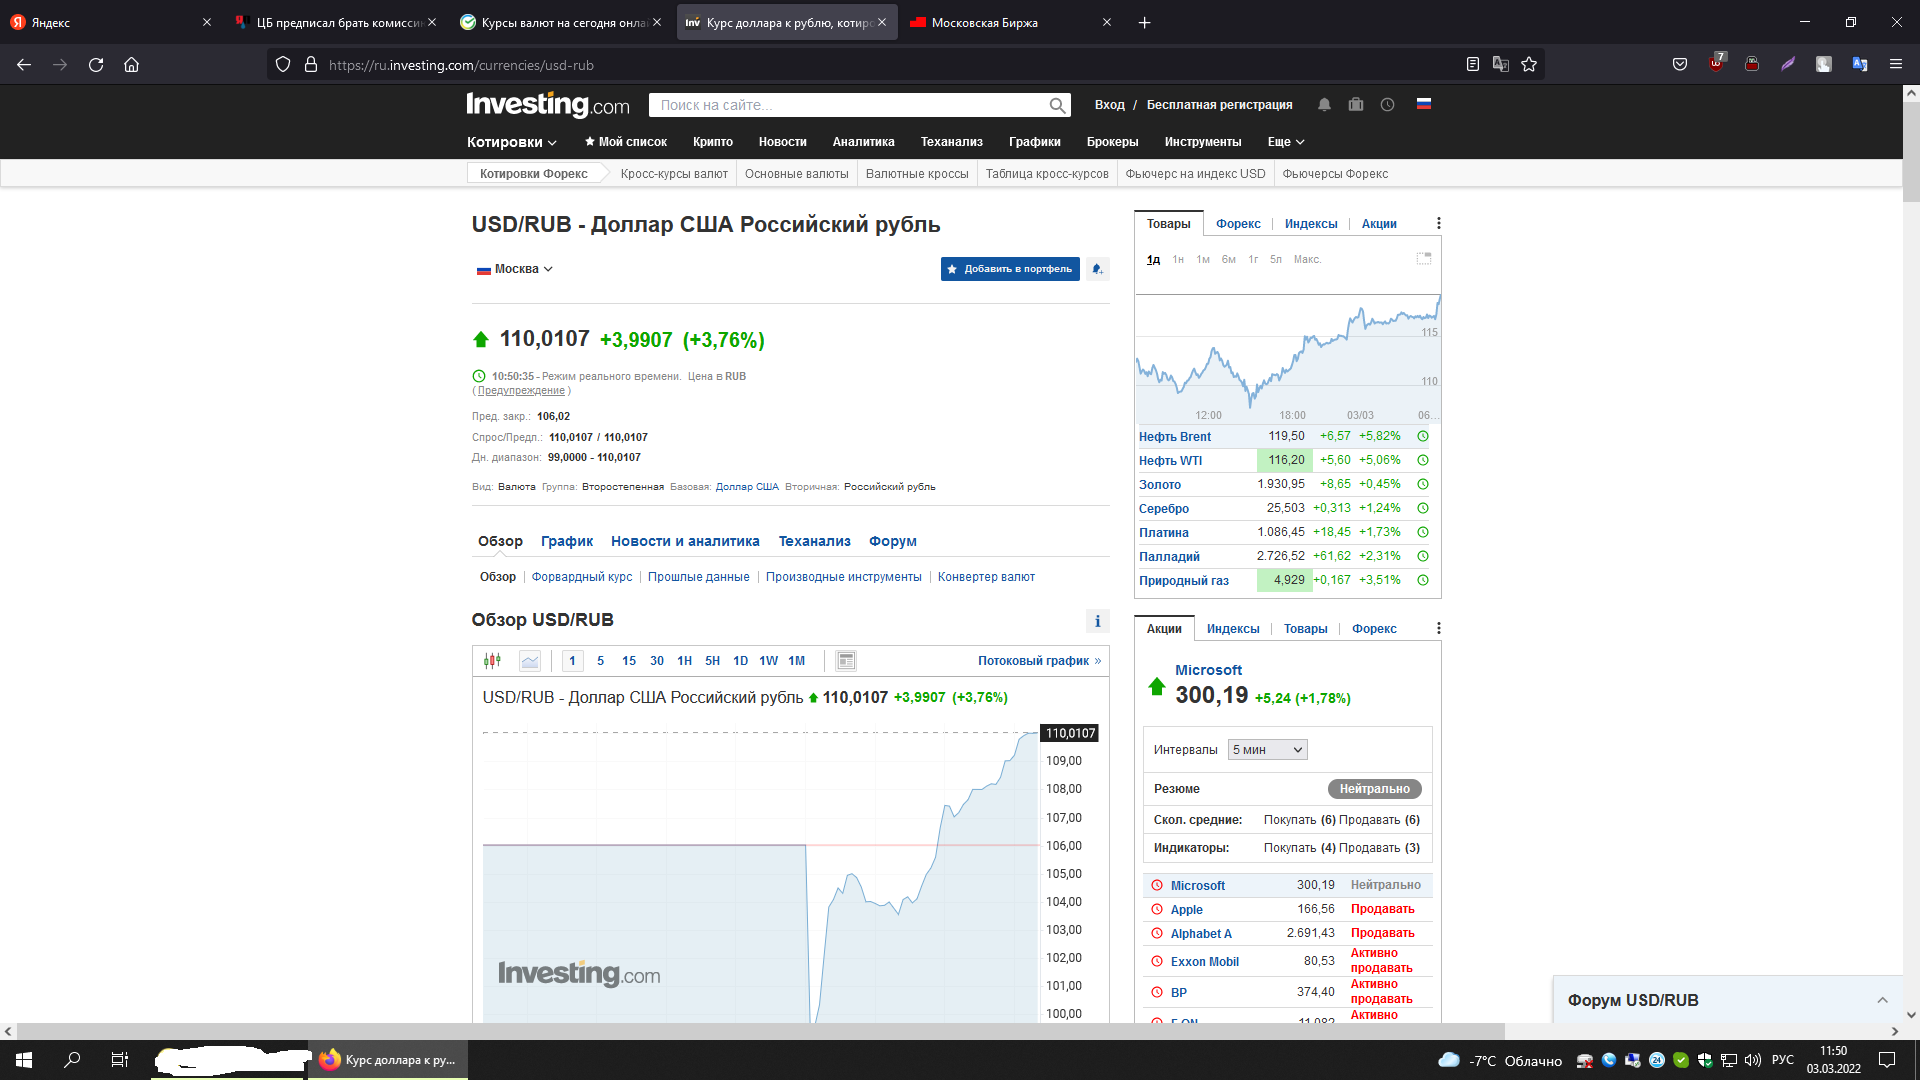Open the Нефть Brent quote
The width and height of the screenshot is (1920, 1080).
click(x=1175, y=437)
